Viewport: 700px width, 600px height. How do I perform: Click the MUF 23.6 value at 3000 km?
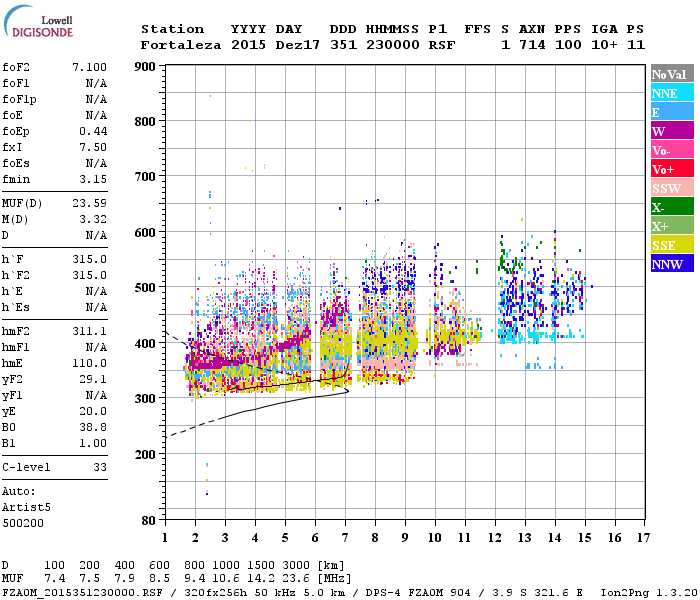point(296,578)
